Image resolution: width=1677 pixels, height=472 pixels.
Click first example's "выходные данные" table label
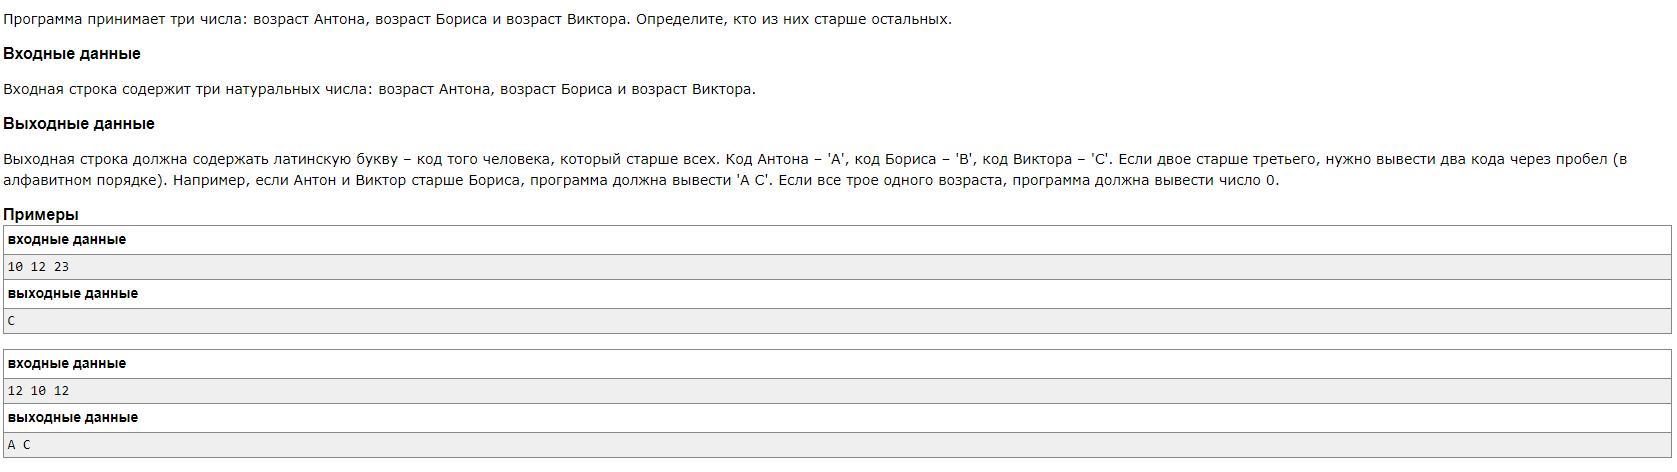(x=73, y=294)
